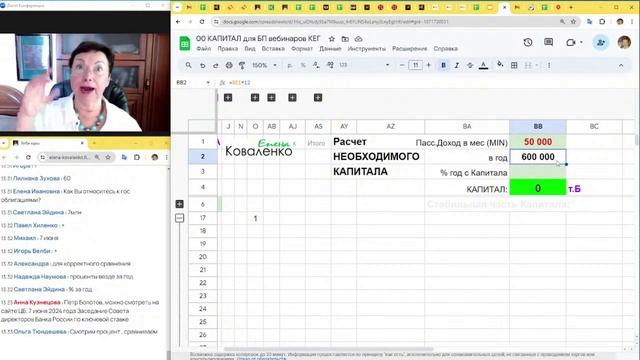Open the Расширения menu
Screen dimensions: 640x360
point(409,49)
